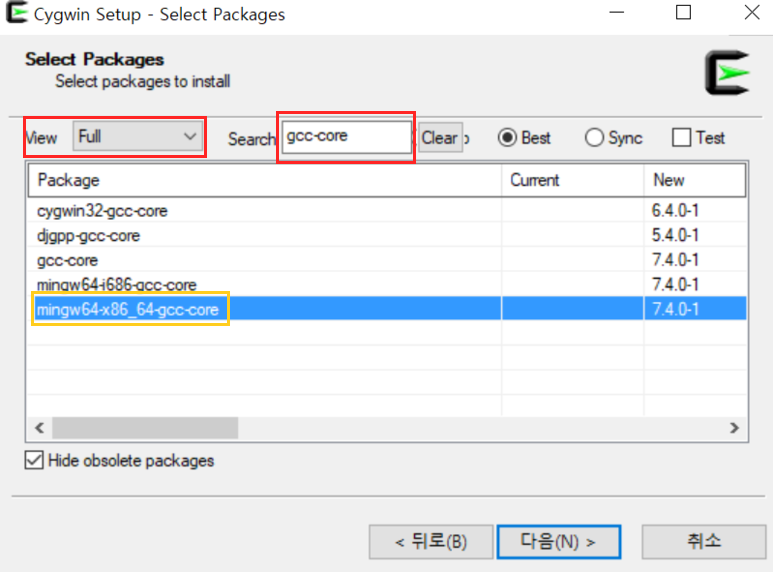Select the cygwin32-gcc-core package row
773x572 pixels.
click(386, 211)
